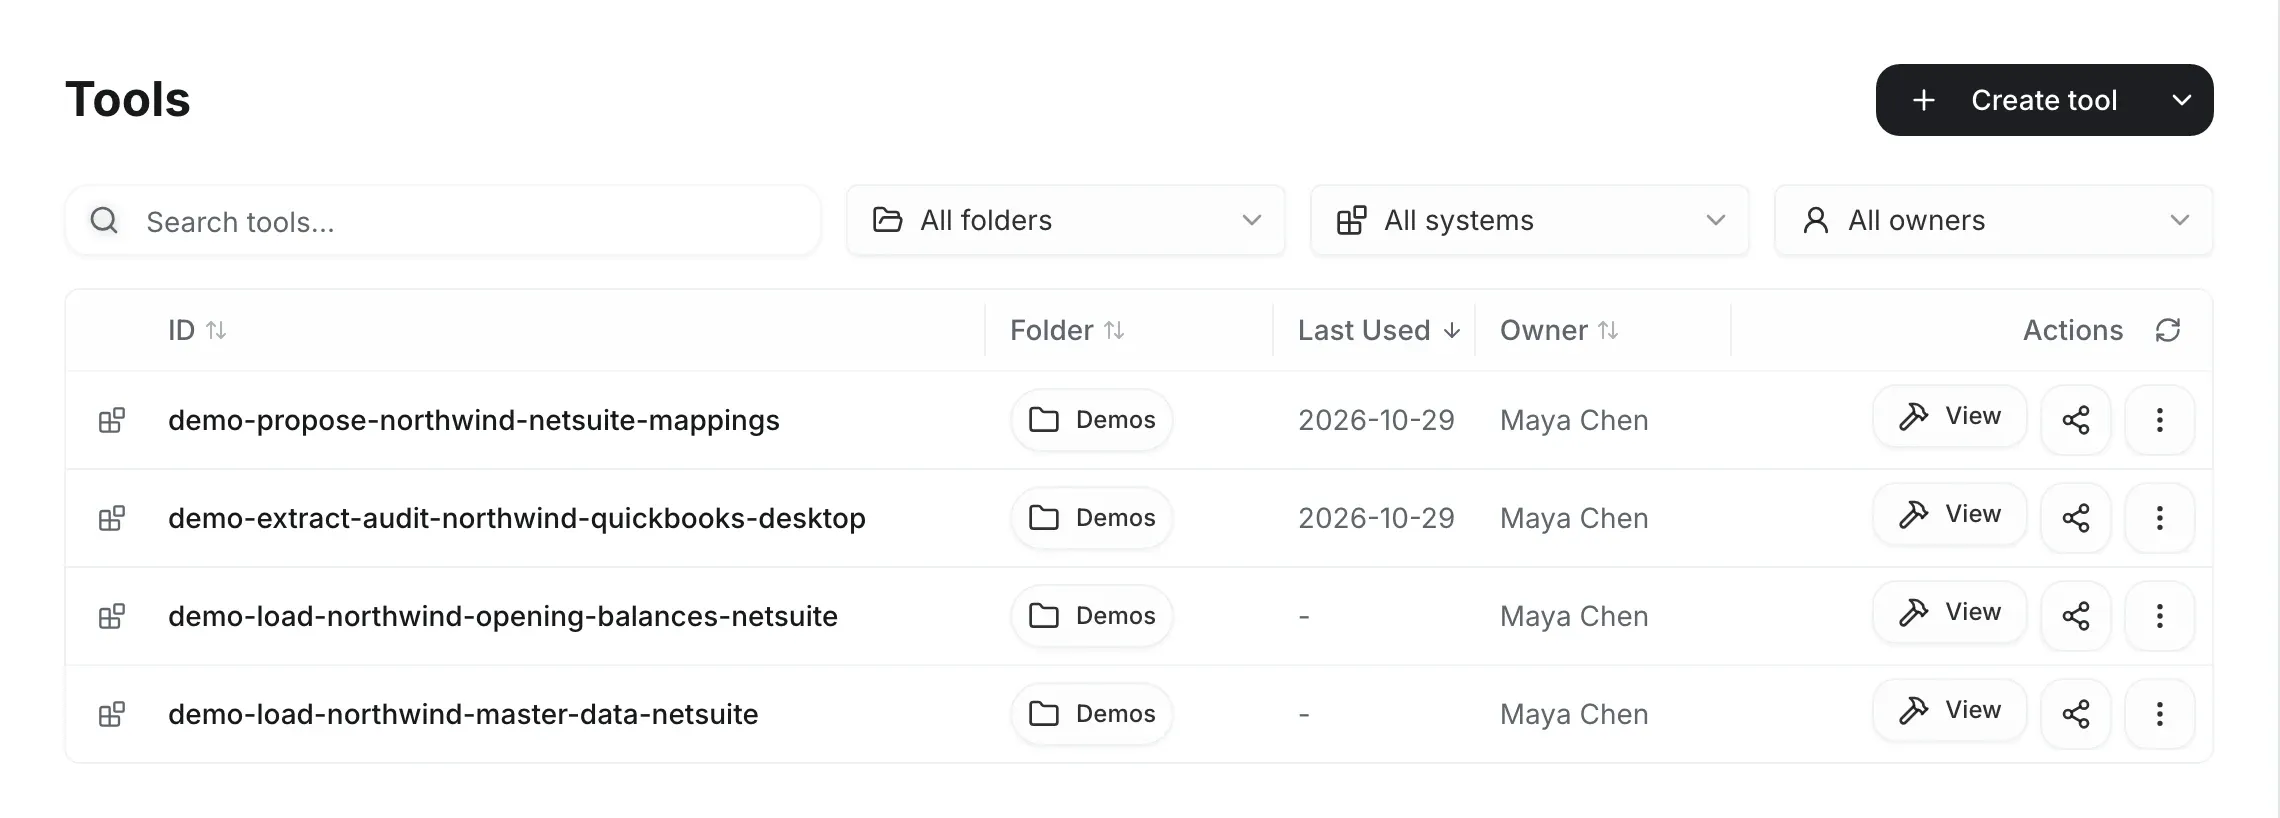
Task: Sort the table by Last Used column
Action: (x=1379, y=330)
